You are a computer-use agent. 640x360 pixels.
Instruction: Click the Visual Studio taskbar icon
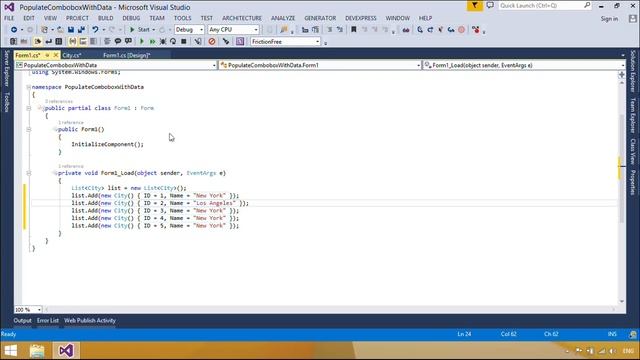pos(66,351)
